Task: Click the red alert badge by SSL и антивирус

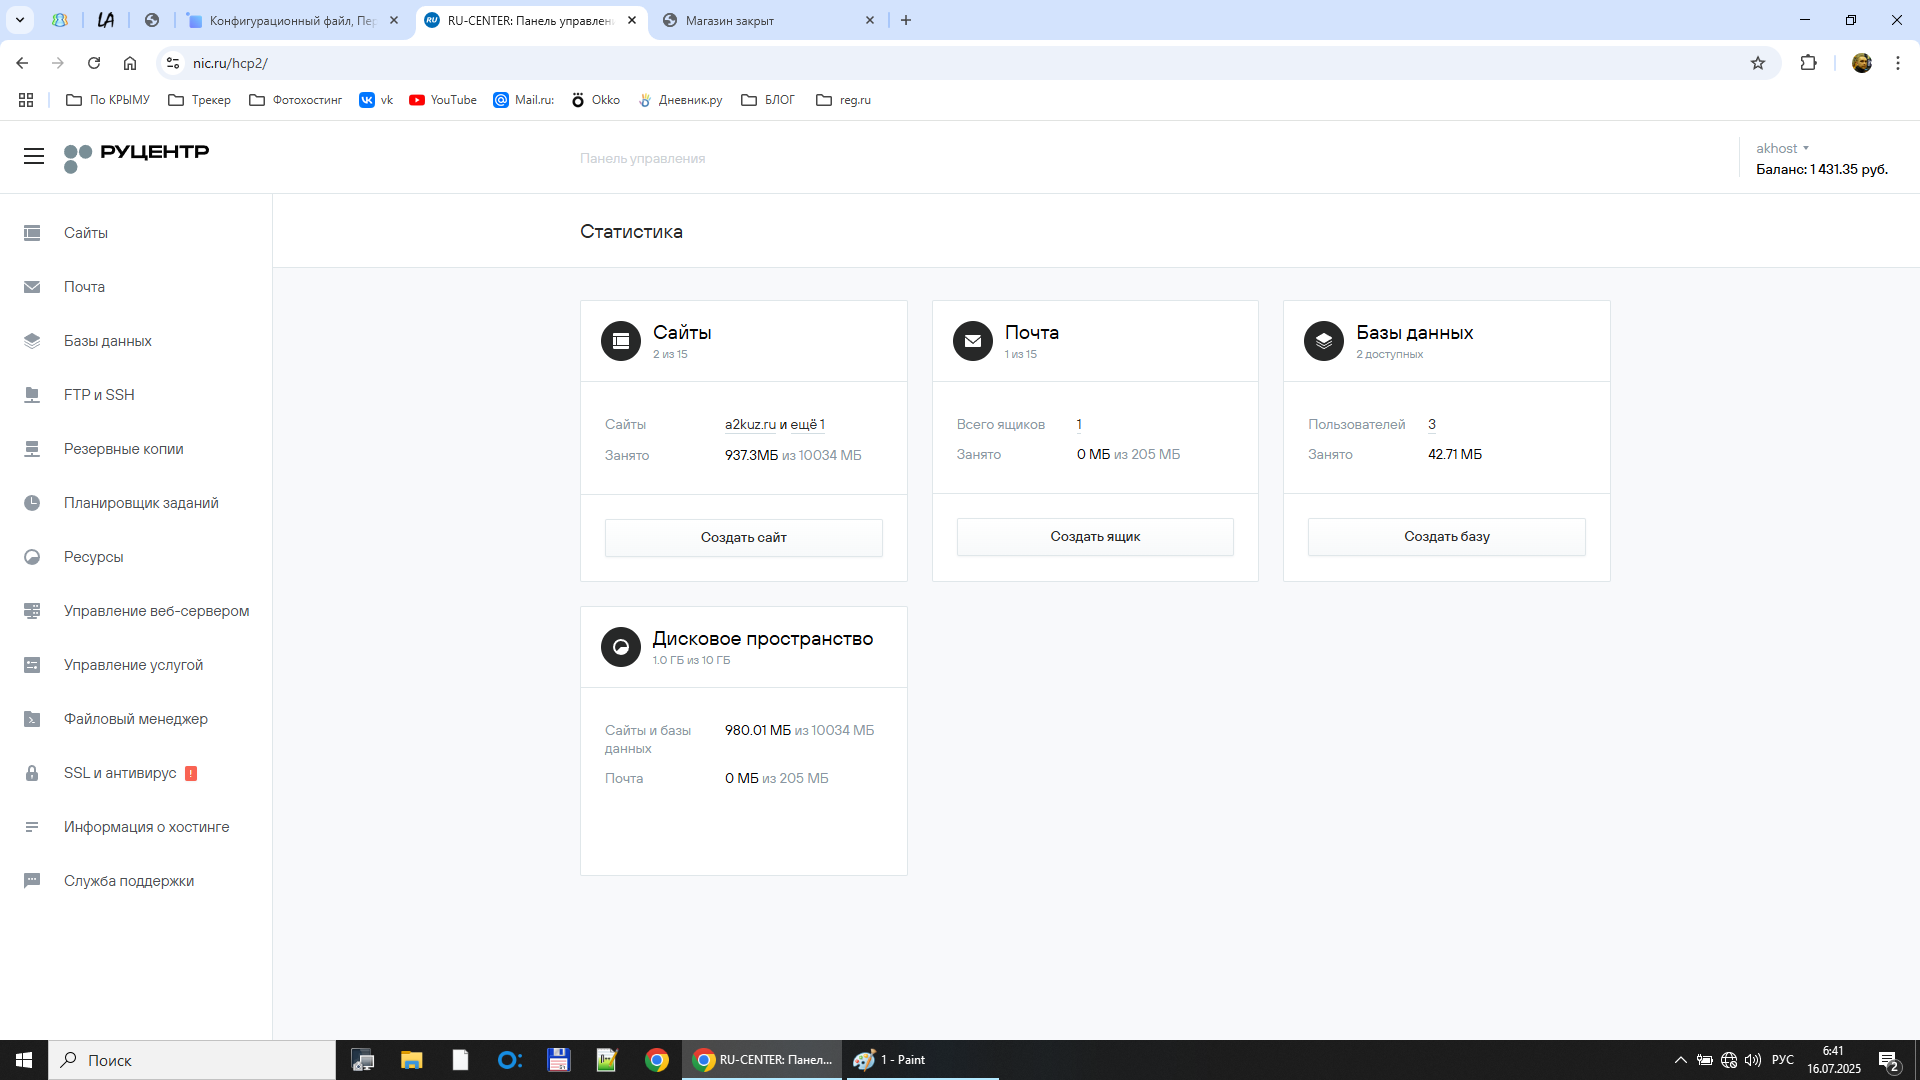Action: (191, 773)
